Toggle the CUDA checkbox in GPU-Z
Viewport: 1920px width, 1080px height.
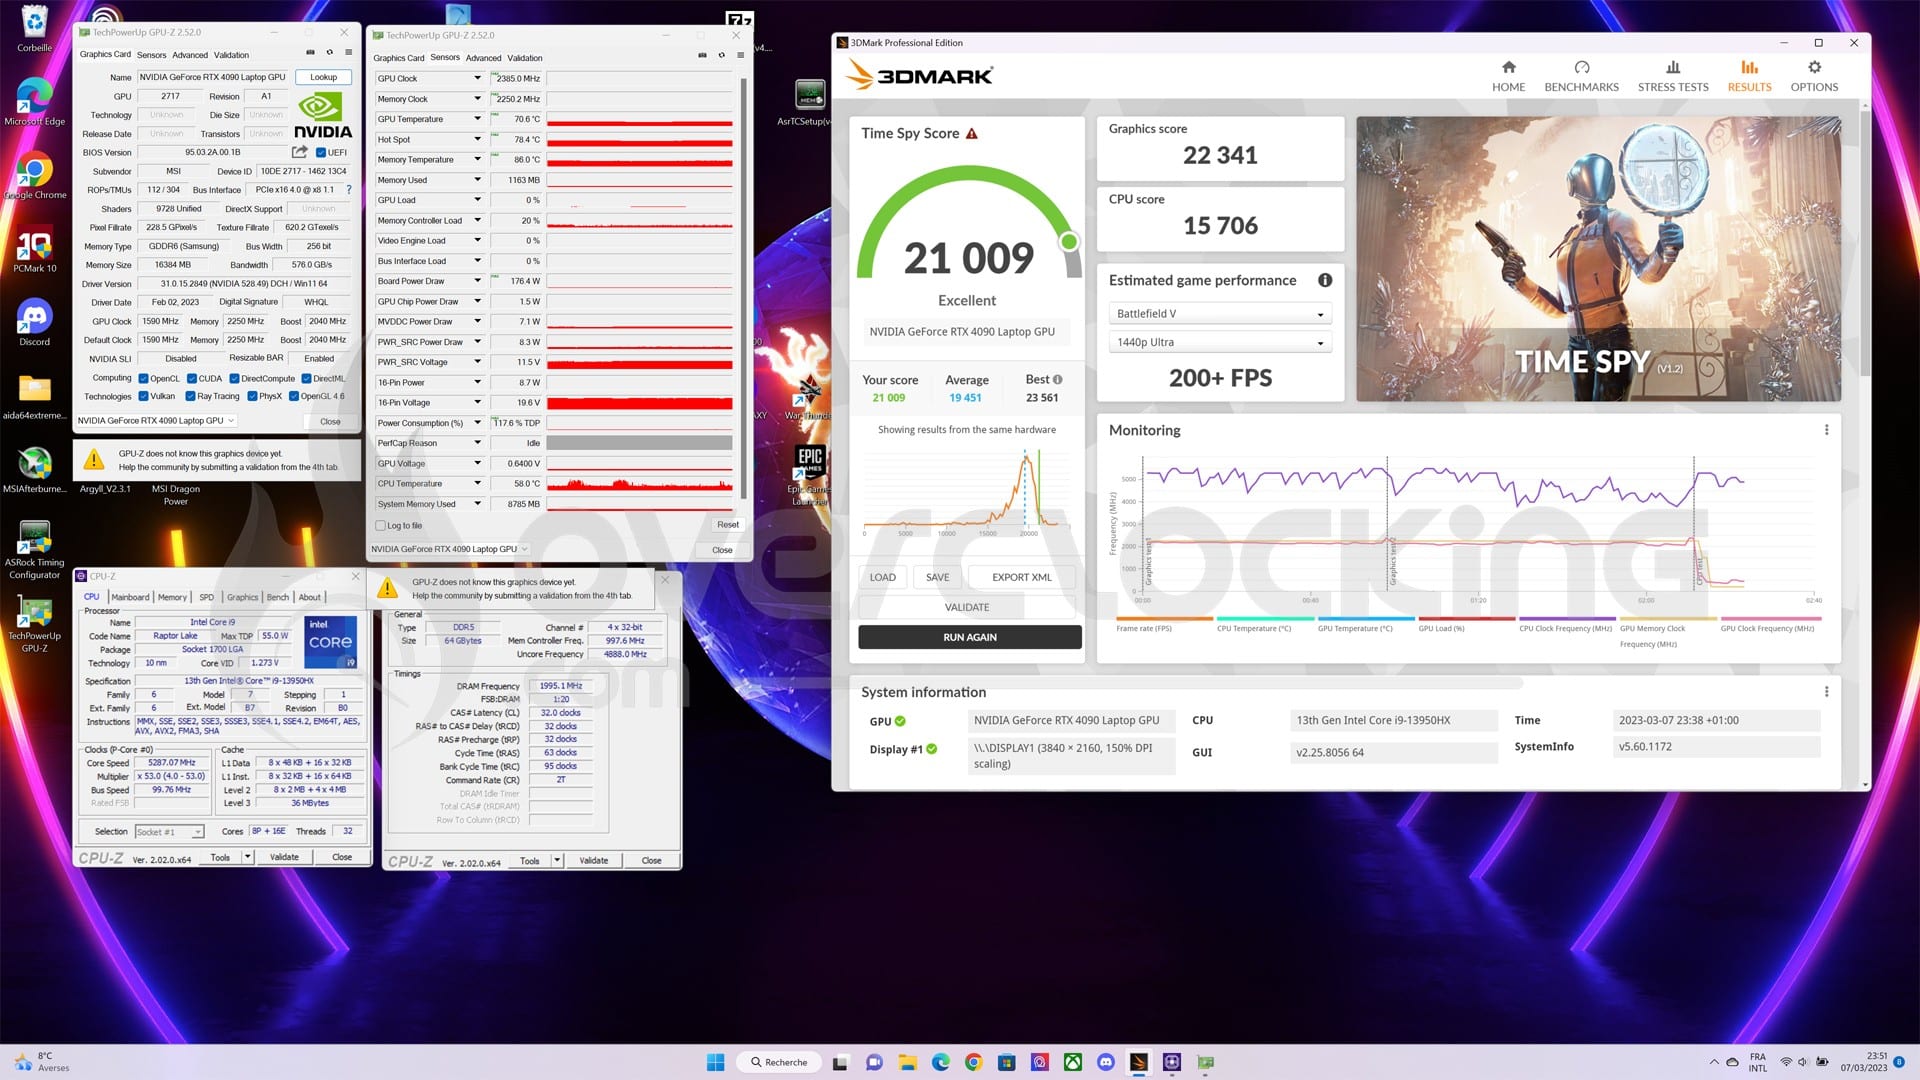coord(192,379)
